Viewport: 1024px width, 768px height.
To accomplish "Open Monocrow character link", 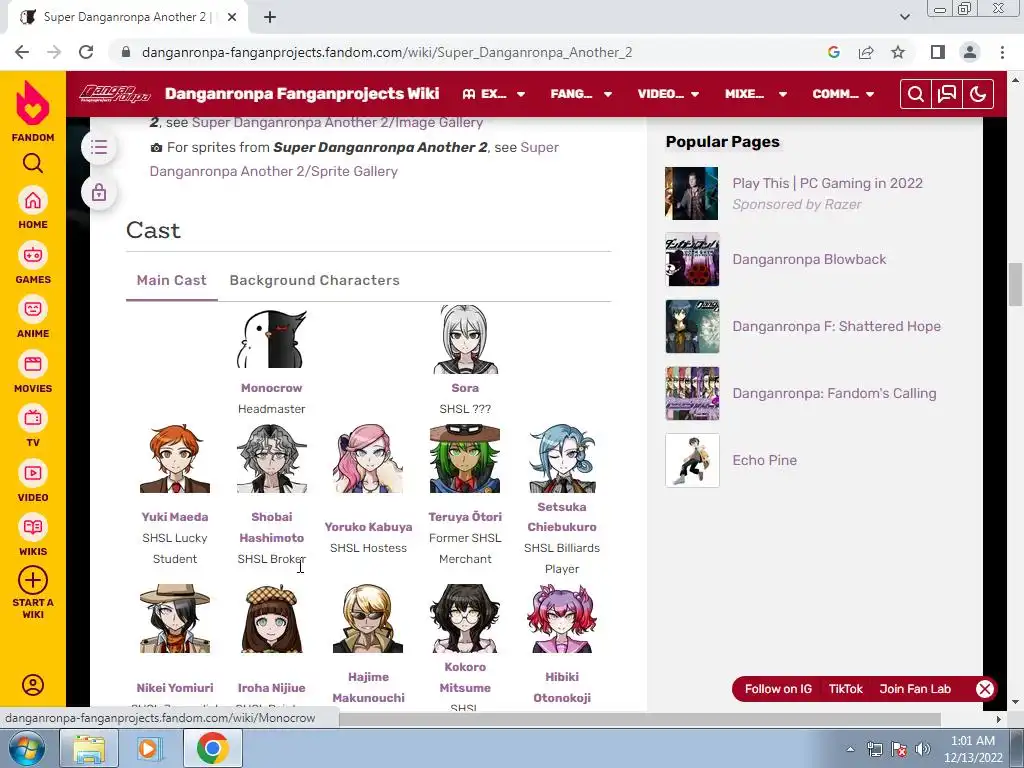I will click(x=271, y=388).
